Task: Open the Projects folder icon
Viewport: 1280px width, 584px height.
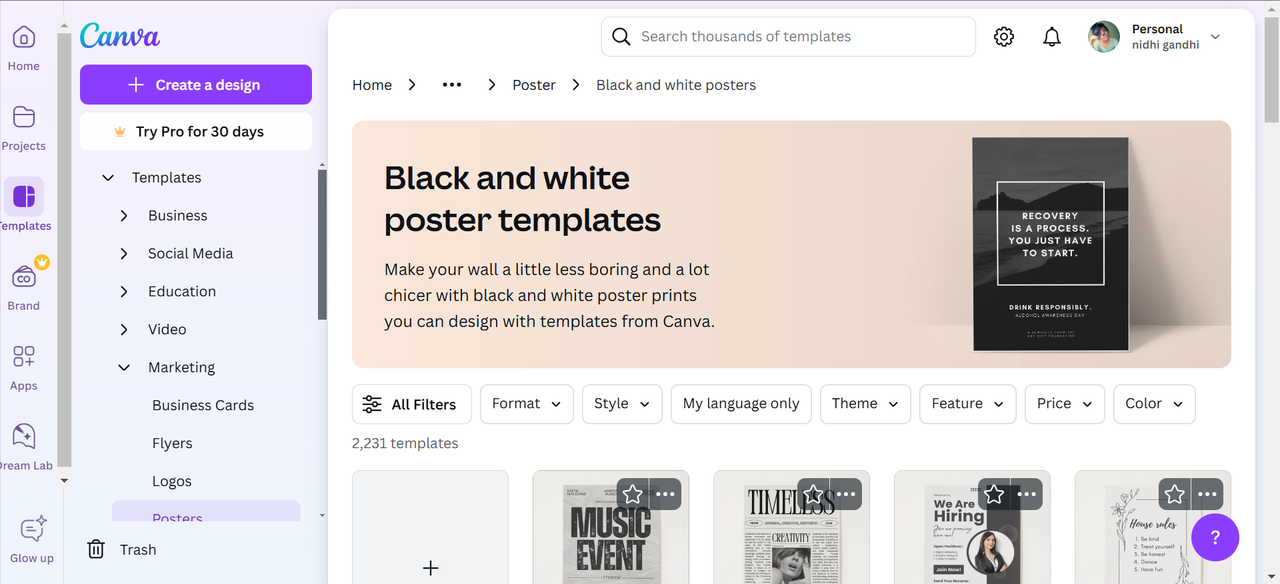Action: [x=23, y=118]
